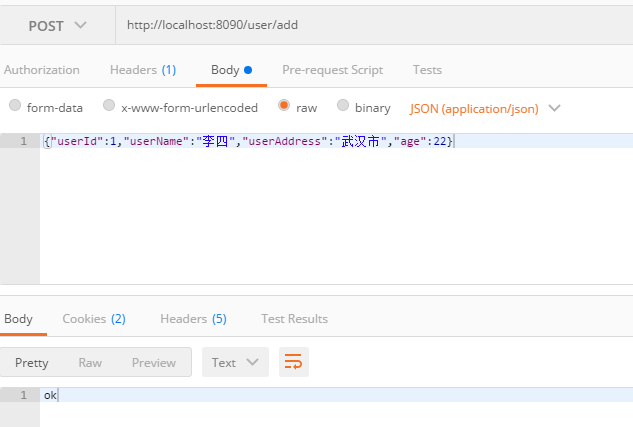Screen dimensions: 633x427
Task: Click the request URL field
Action: pyautogui.click(x=374, y=25)
